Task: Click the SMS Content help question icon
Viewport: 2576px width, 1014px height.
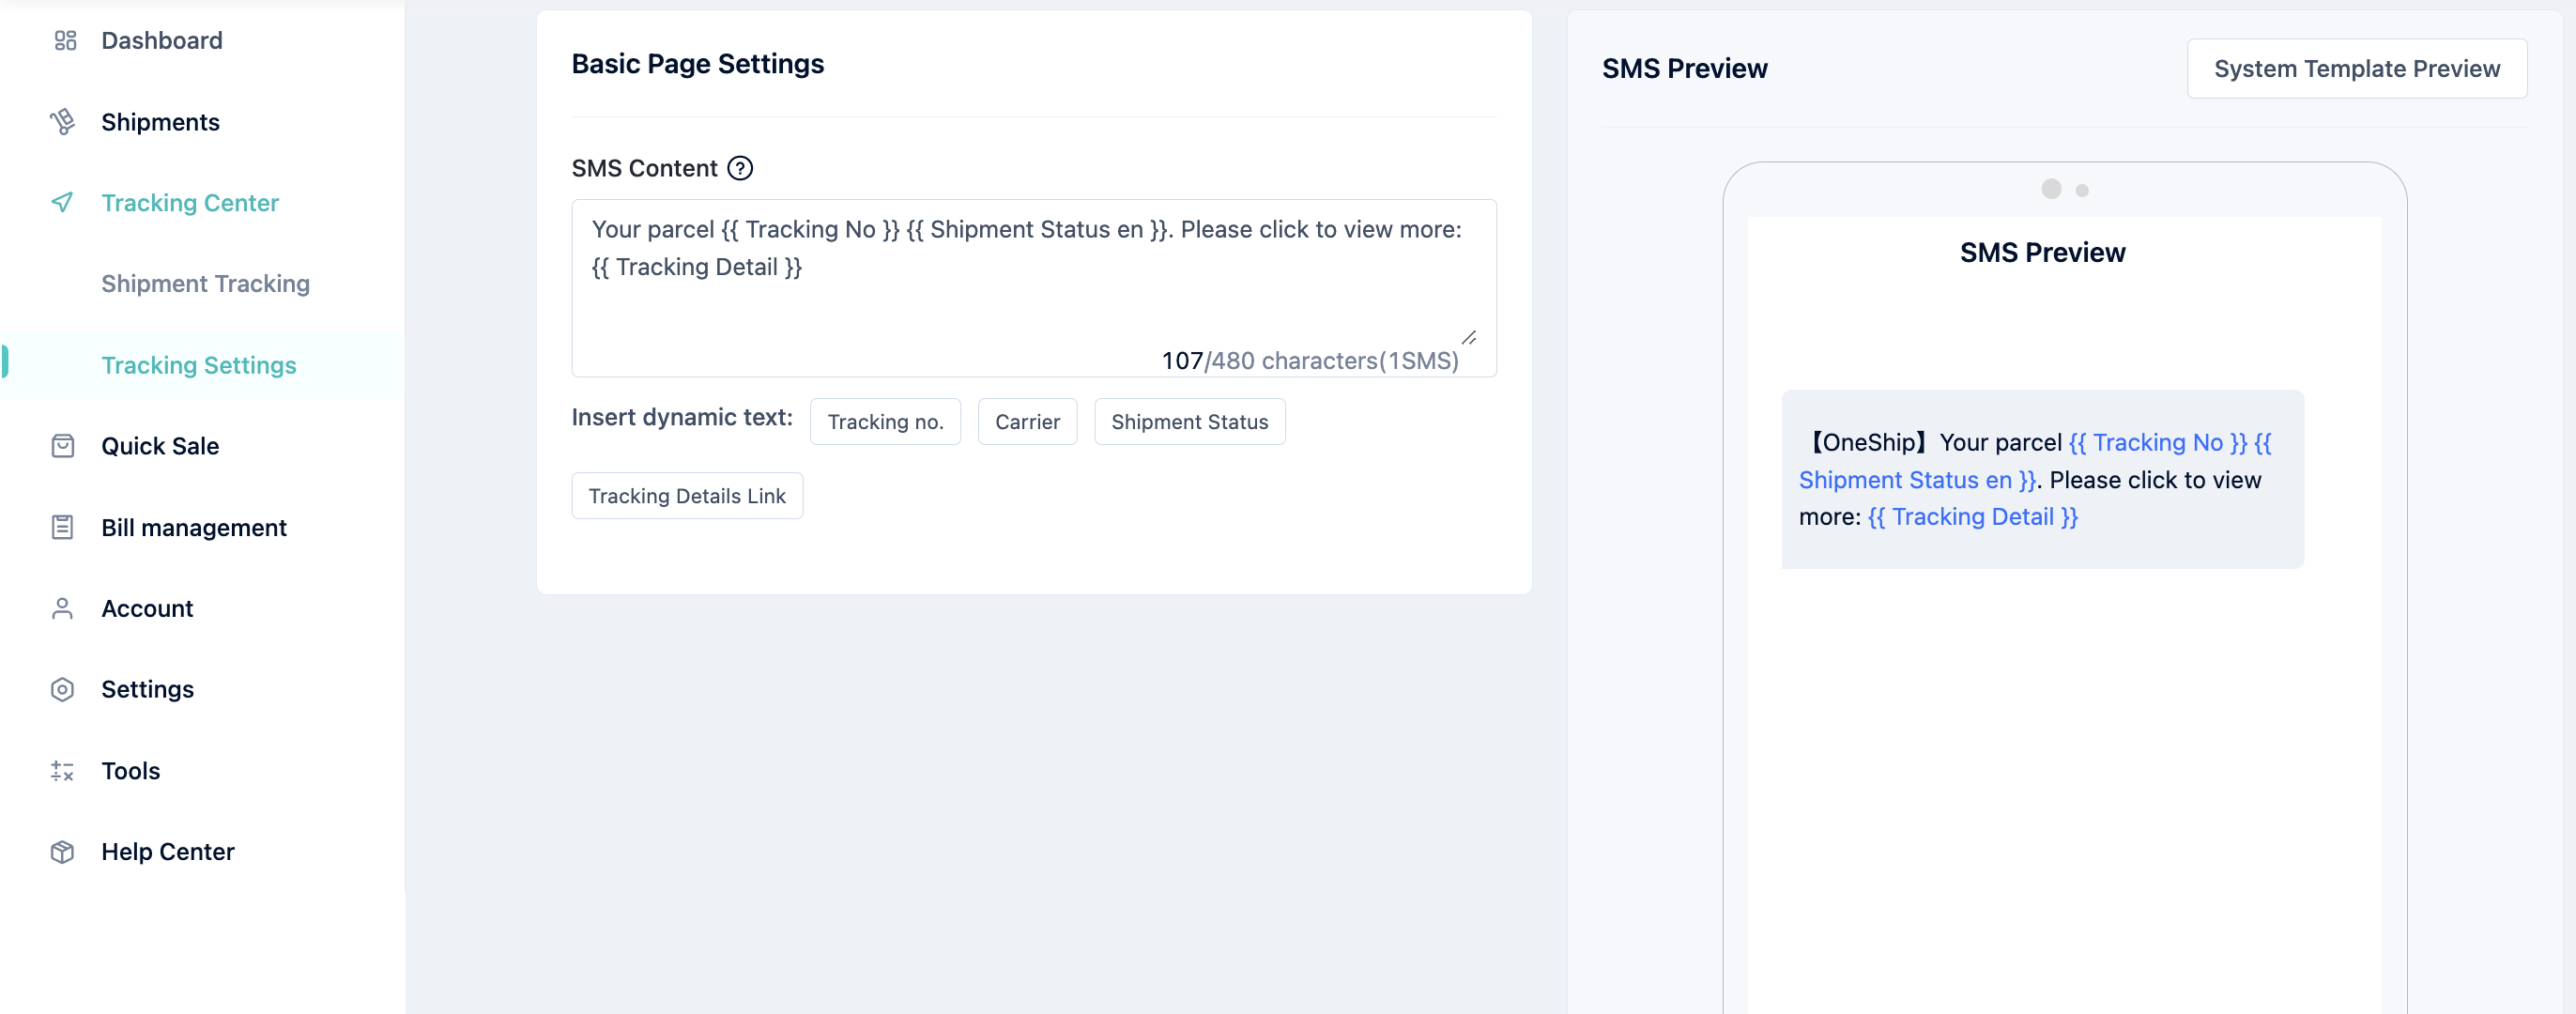Action: (740, 168)
